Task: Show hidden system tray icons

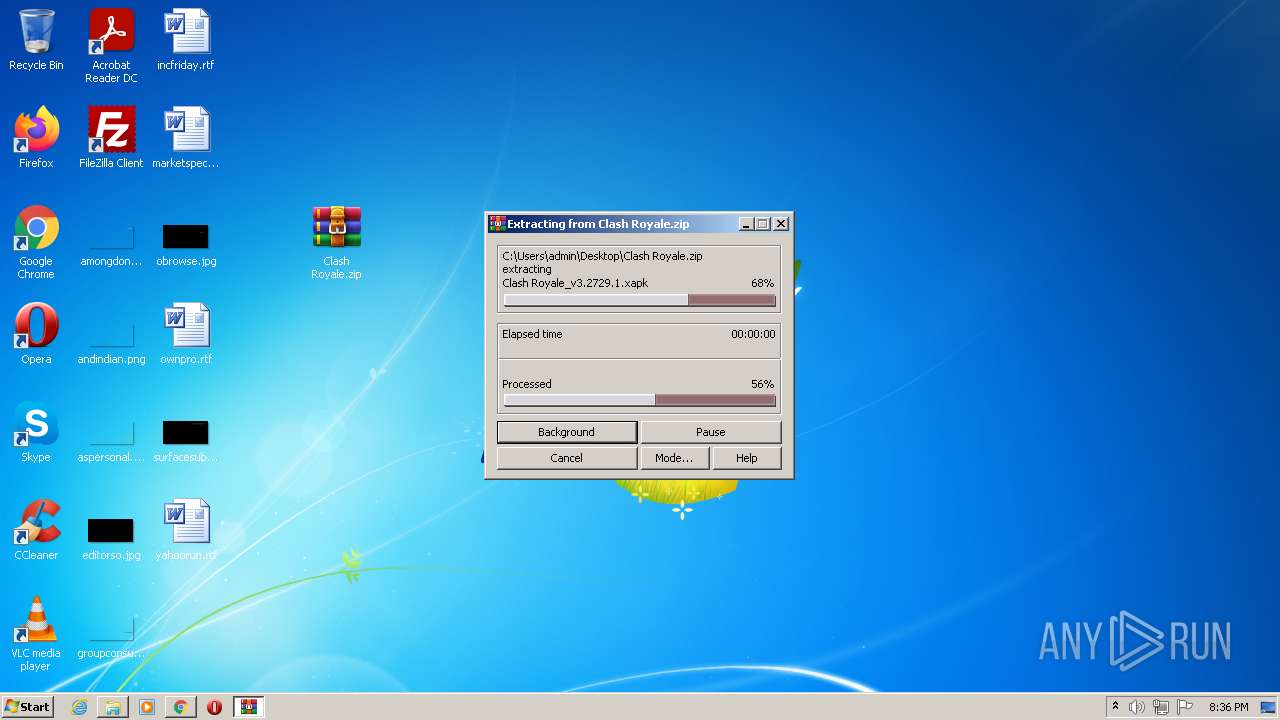Action: [1115, 707]
